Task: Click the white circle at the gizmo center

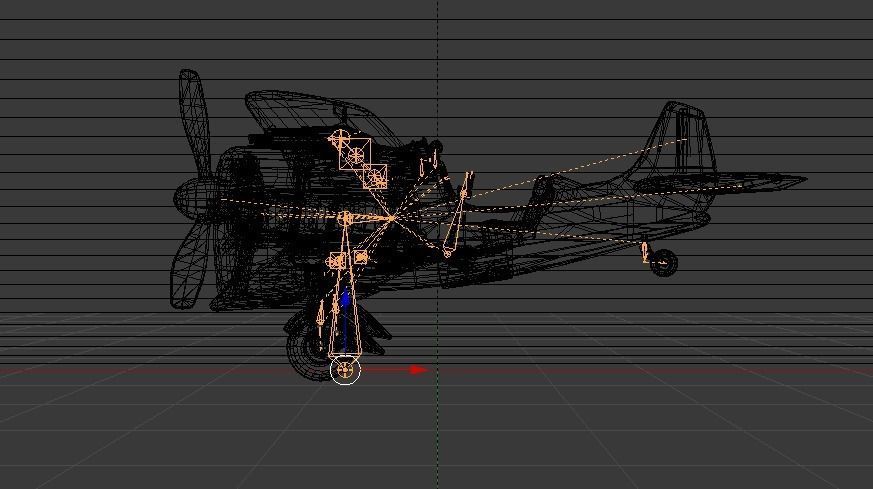Action: pyautogui.click(x=345, y=370)
